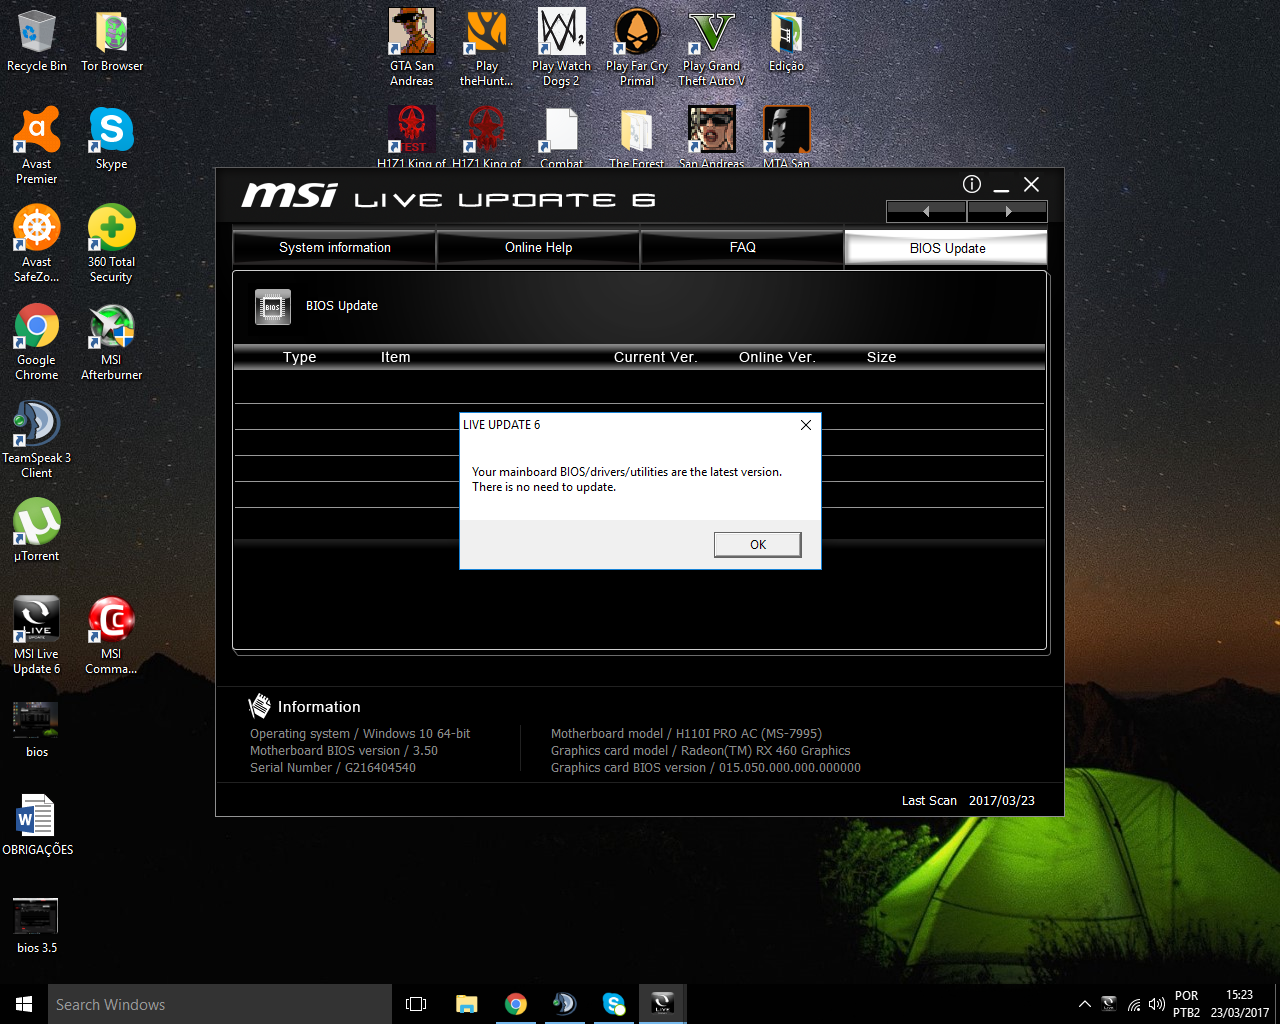The width and height of the screenshot is (1280, 1024).
Task: Select the Play Grand Theft Auto V shortcut
Action: tap(712, 48)
